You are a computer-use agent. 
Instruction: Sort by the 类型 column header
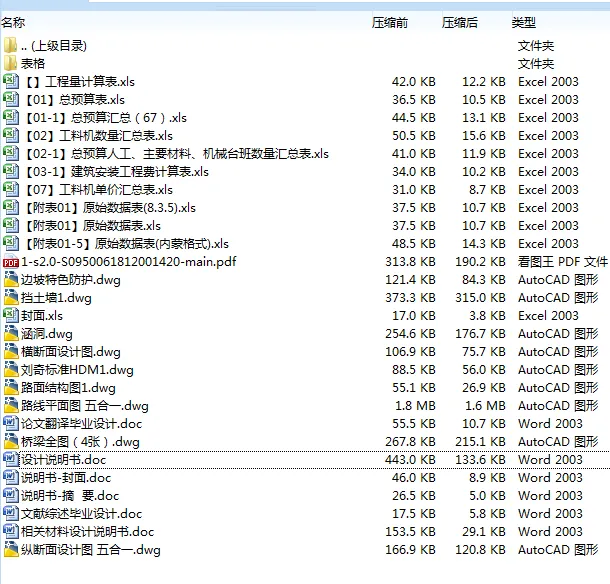[524, 23]
